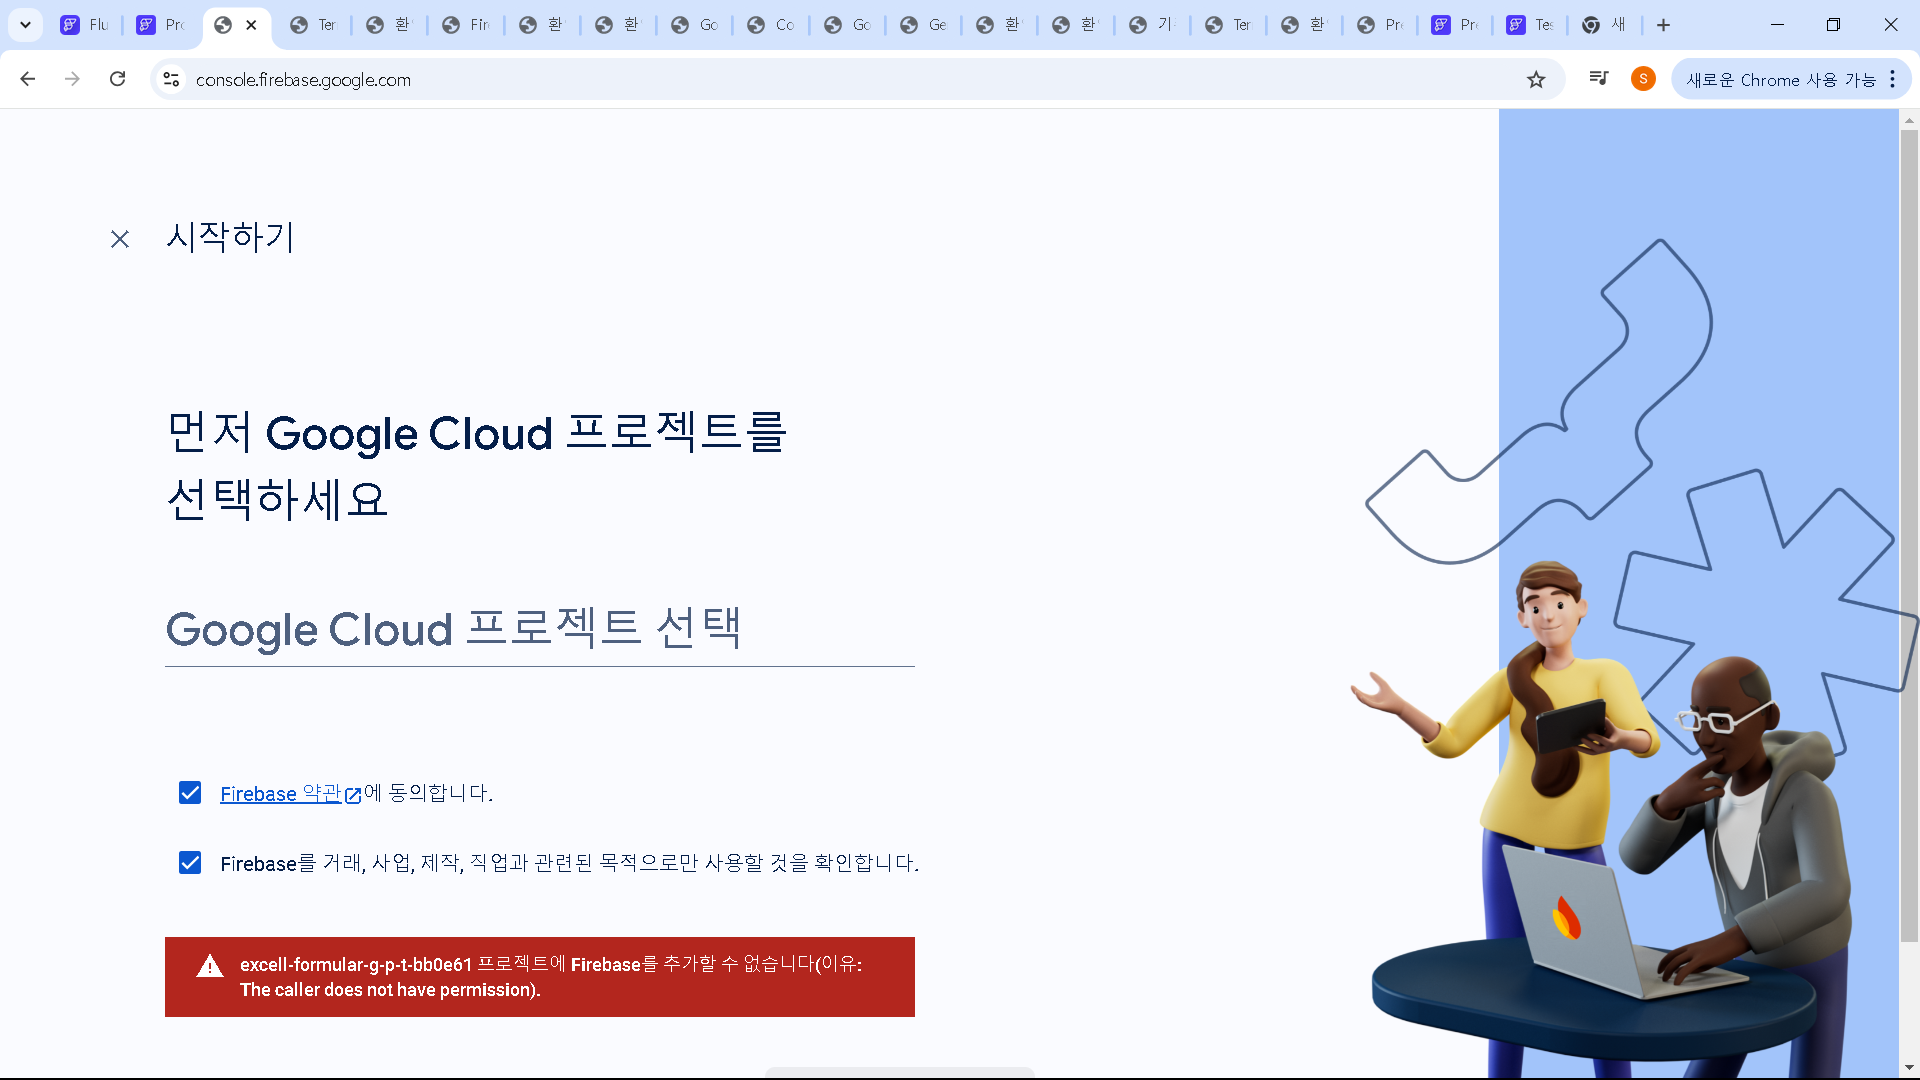Image resolution: width=1920 pixels, height=1080 pixels.
Task: Close the 시작하기 setup page with X icon
Action: point(120,239)
